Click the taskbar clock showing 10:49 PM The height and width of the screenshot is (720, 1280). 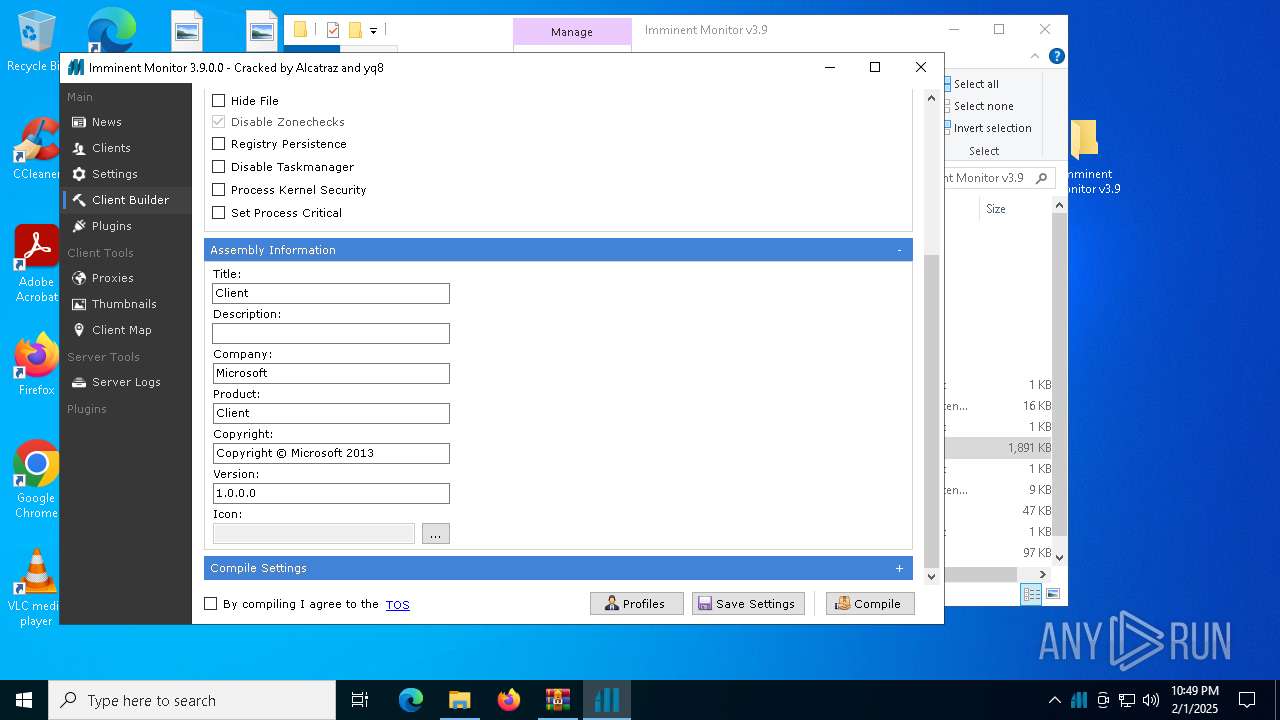1195,700
